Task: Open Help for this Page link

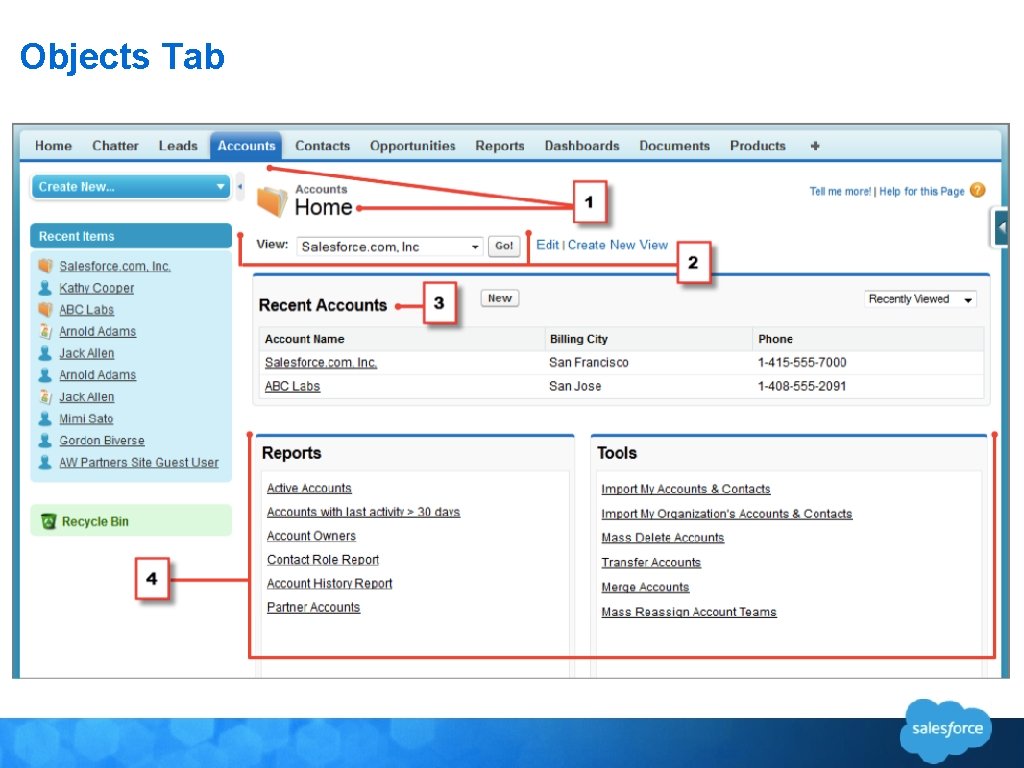Action: [921, 191]
